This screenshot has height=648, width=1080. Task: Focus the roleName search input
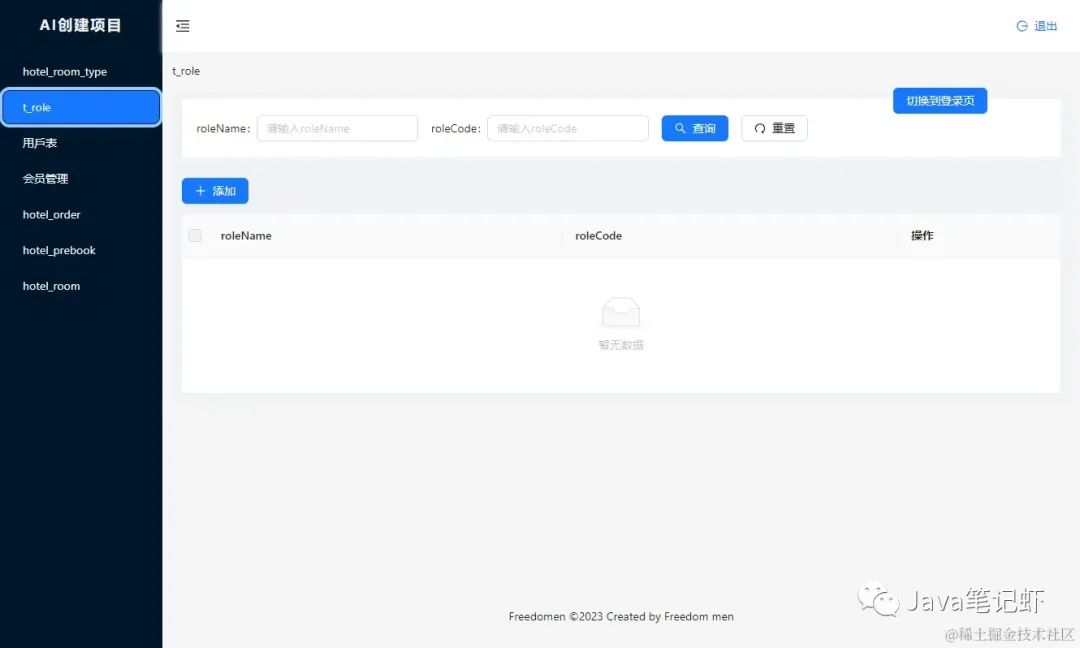[338, 129]
